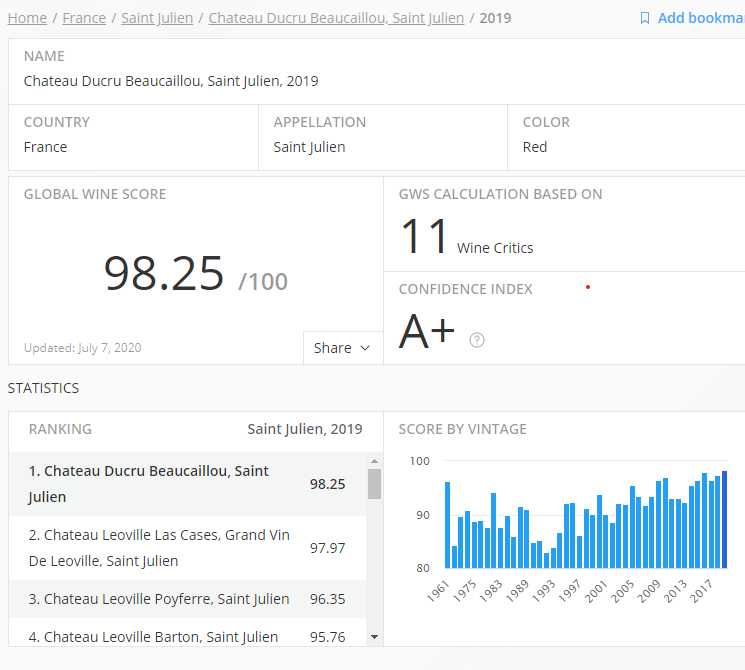Select ranking row 2 Chateau Leoville Las Cases

point(187,548)
